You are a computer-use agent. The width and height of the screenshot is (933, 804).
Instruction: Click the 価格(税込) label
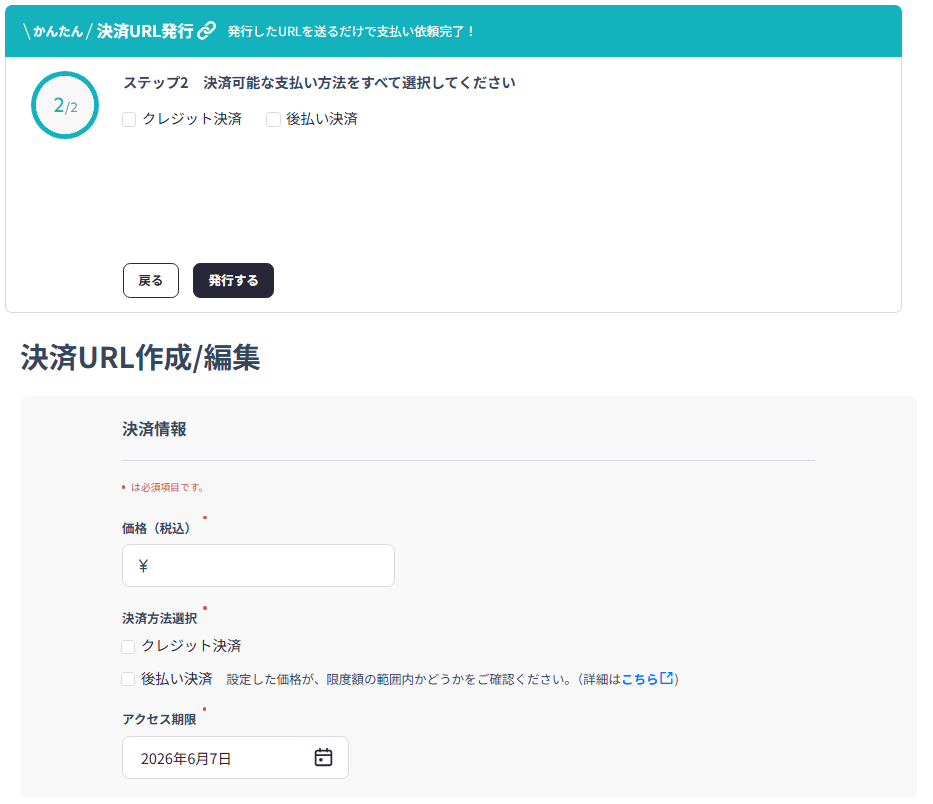click(x=156, y=528)
